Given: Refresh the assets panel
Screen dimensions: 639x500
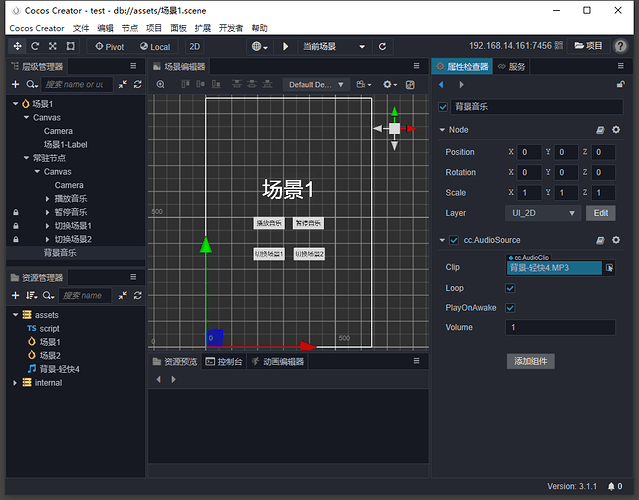Looking at the screenshot, I should pyautogui.click(x=138, y=295).
